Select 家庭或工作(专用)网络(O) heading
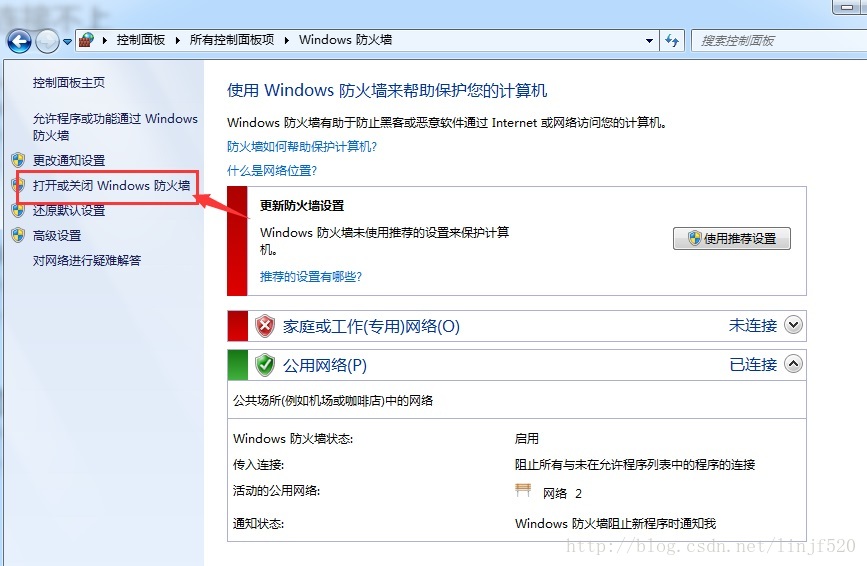Screen dimensions: 867x566 [371, 326]
